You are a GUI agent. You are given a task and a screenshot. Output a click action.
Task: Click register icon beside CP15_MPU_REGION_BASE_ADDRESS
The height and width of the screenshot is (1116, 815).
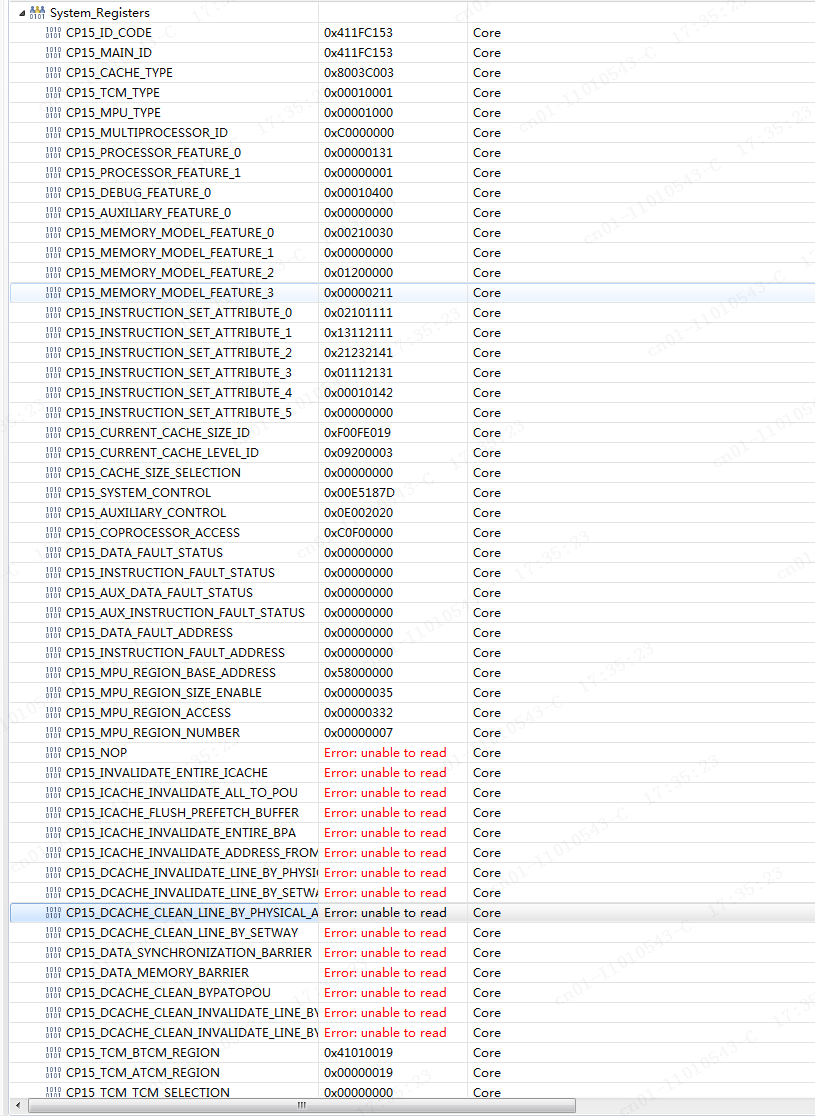tap(53, 673)
